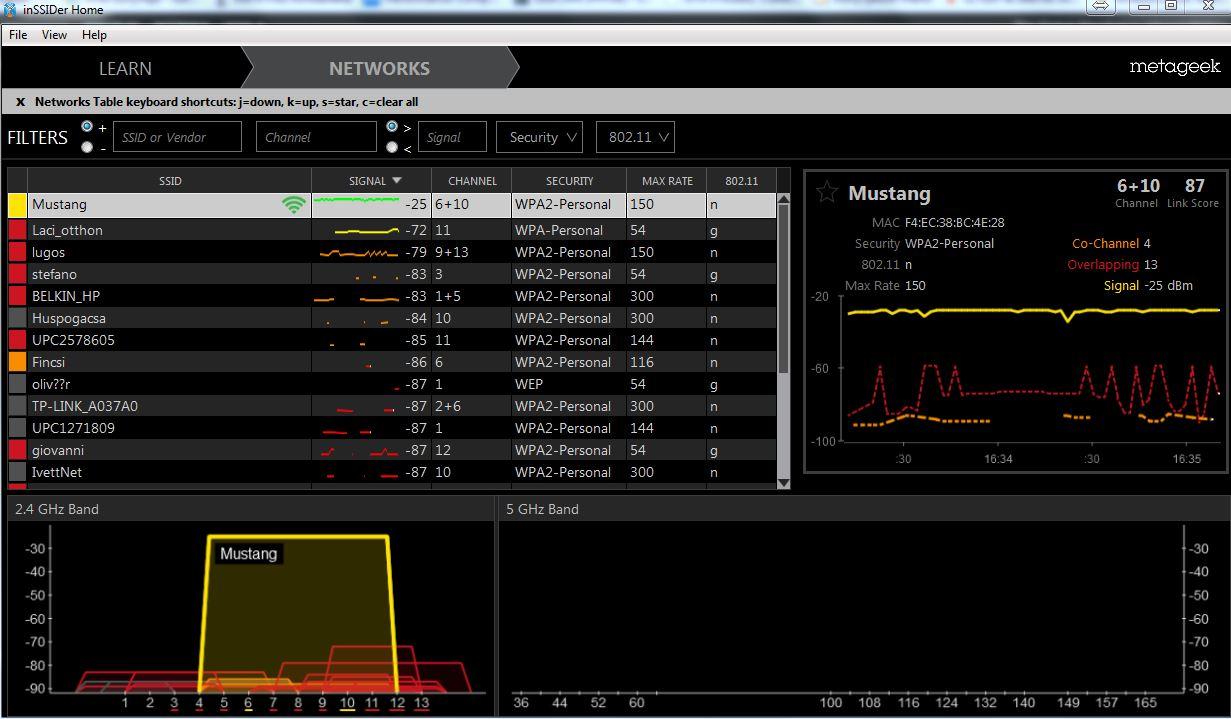Select the greater-than signal filter radio

point(392,127)
